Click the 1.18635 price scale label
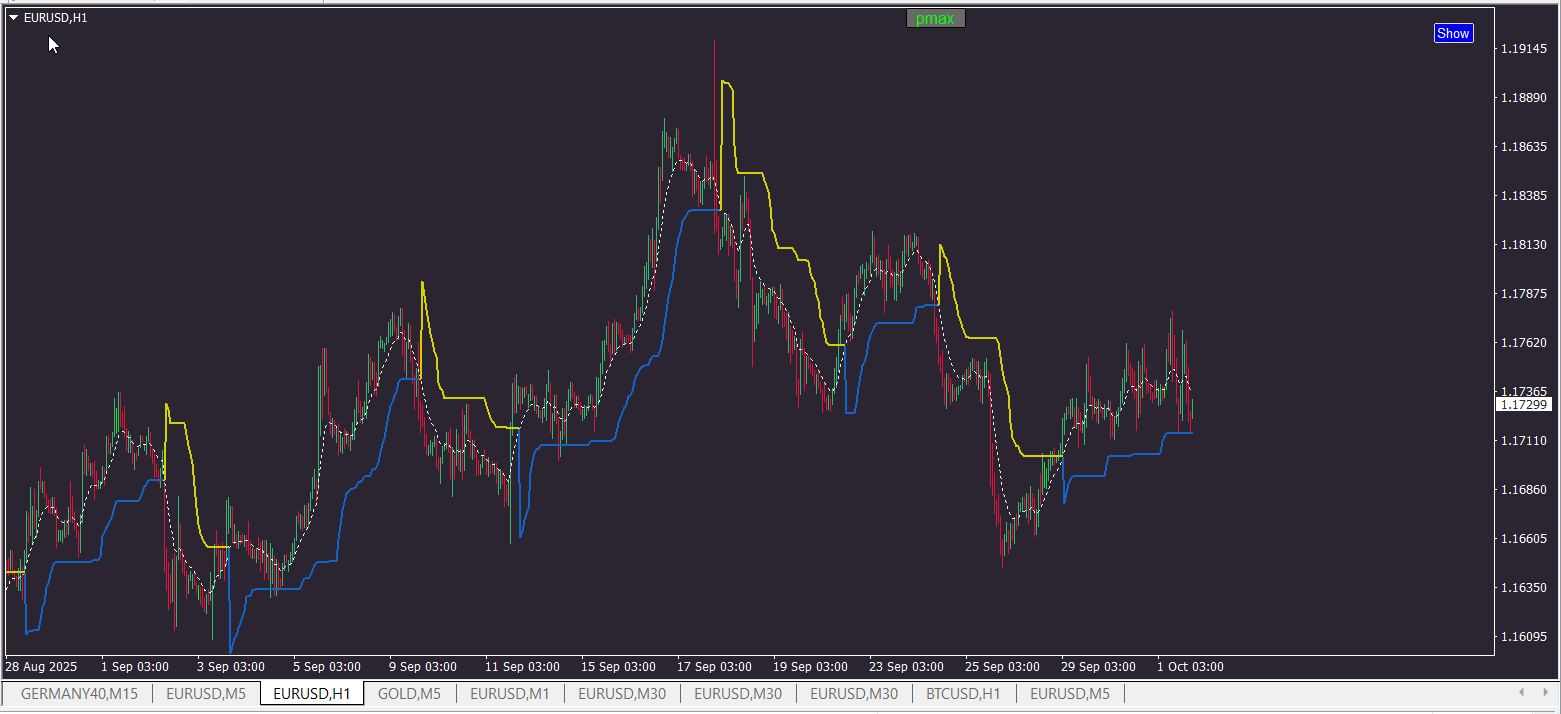Image resolution: width=1561 pixels, height=714 pixels. (x=1526, y=147)
